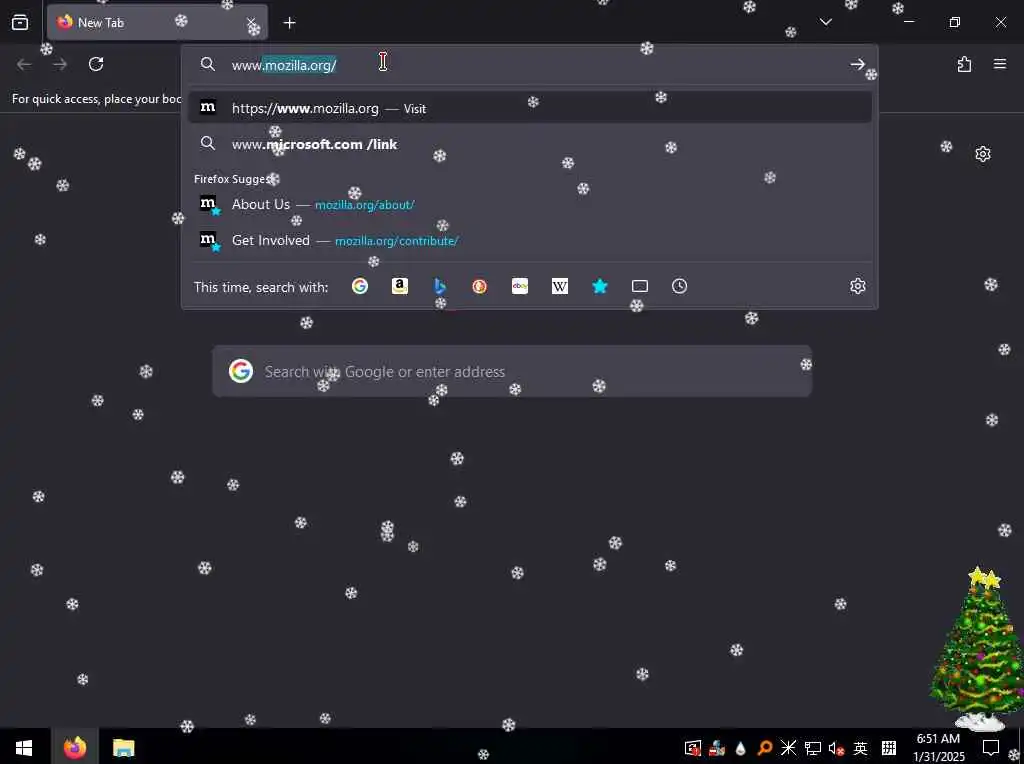
Task: Click the Go arrow in the address bar
Action: pyautogui.click(x=857, y=64)
